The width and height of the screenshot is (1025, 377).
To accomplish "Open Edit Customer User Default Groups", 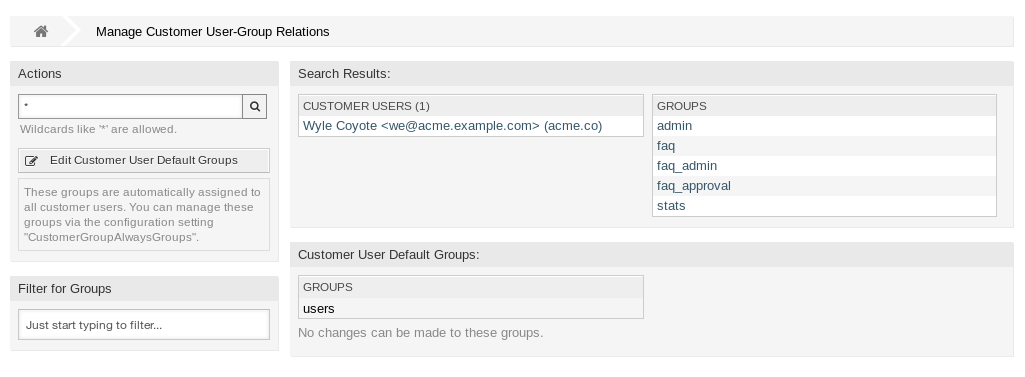I will [x=144, y=161].
